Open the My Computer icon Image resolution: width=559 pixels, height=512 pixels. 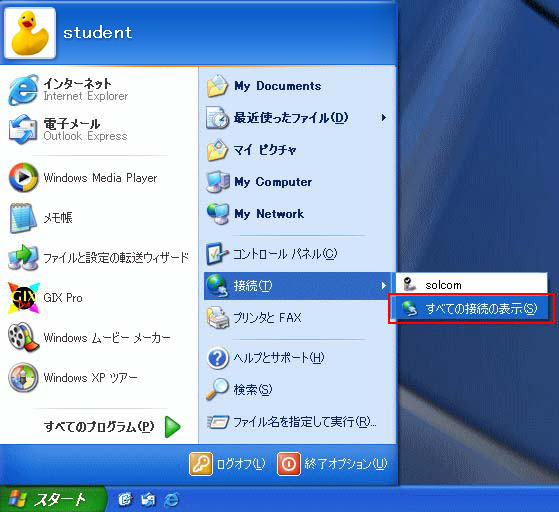(217, 182)
